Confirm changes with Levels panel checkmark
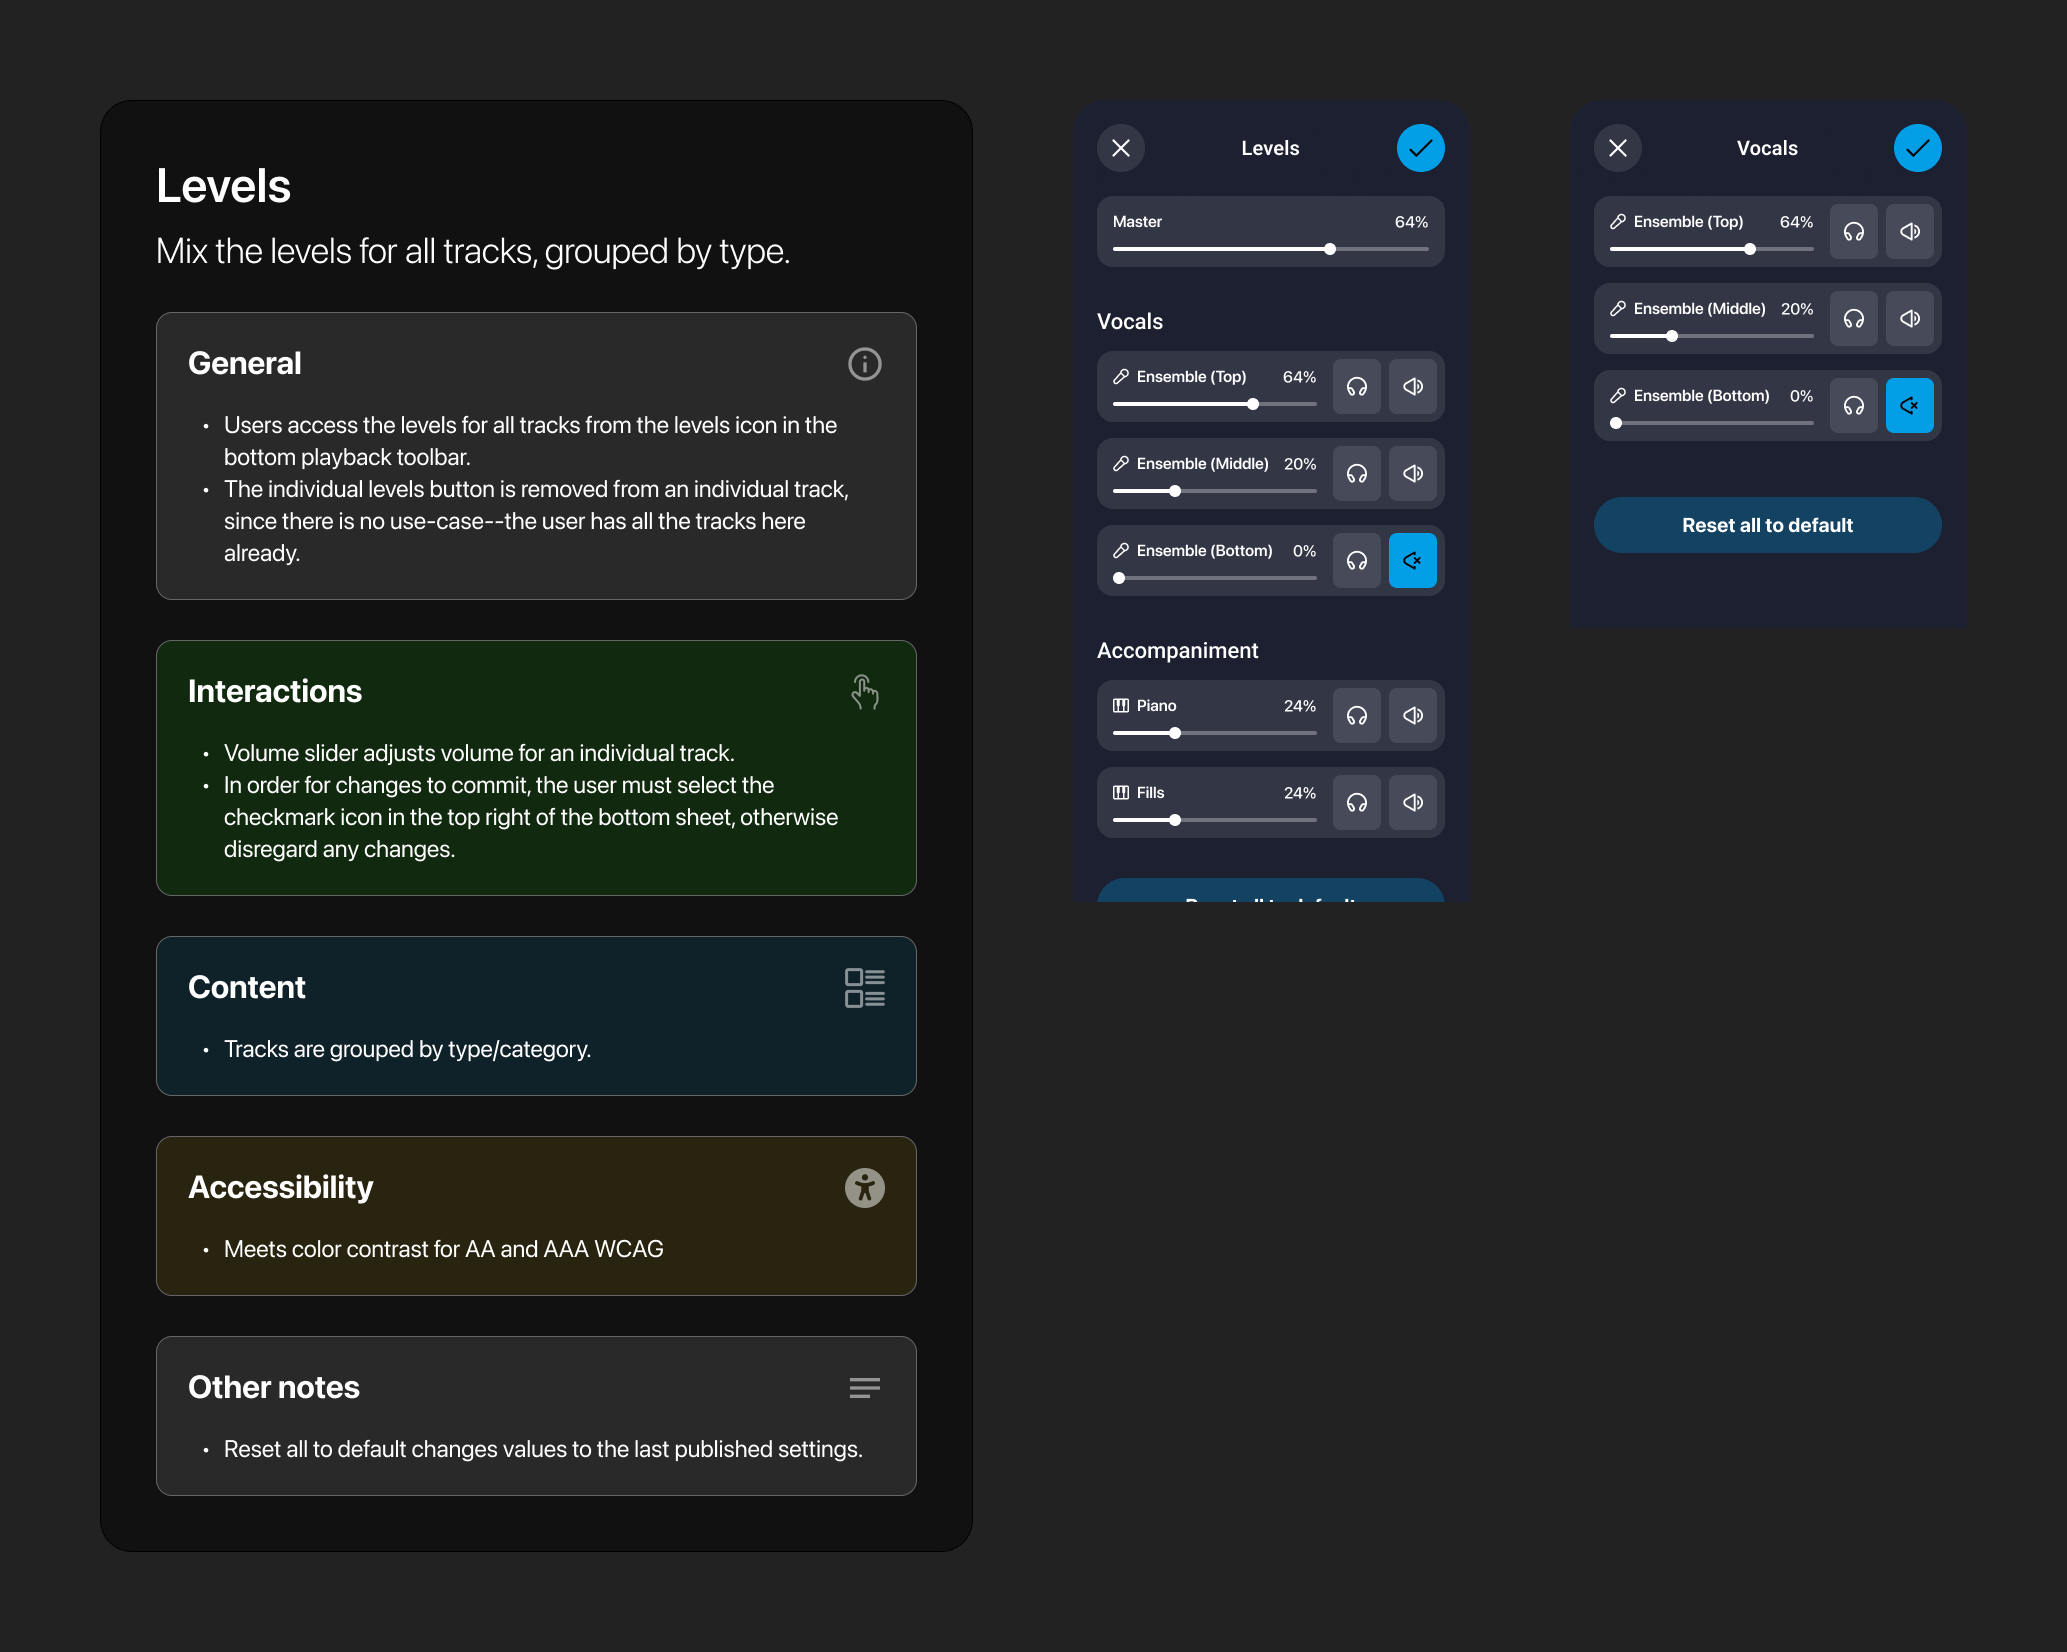 click(1420, 148)
